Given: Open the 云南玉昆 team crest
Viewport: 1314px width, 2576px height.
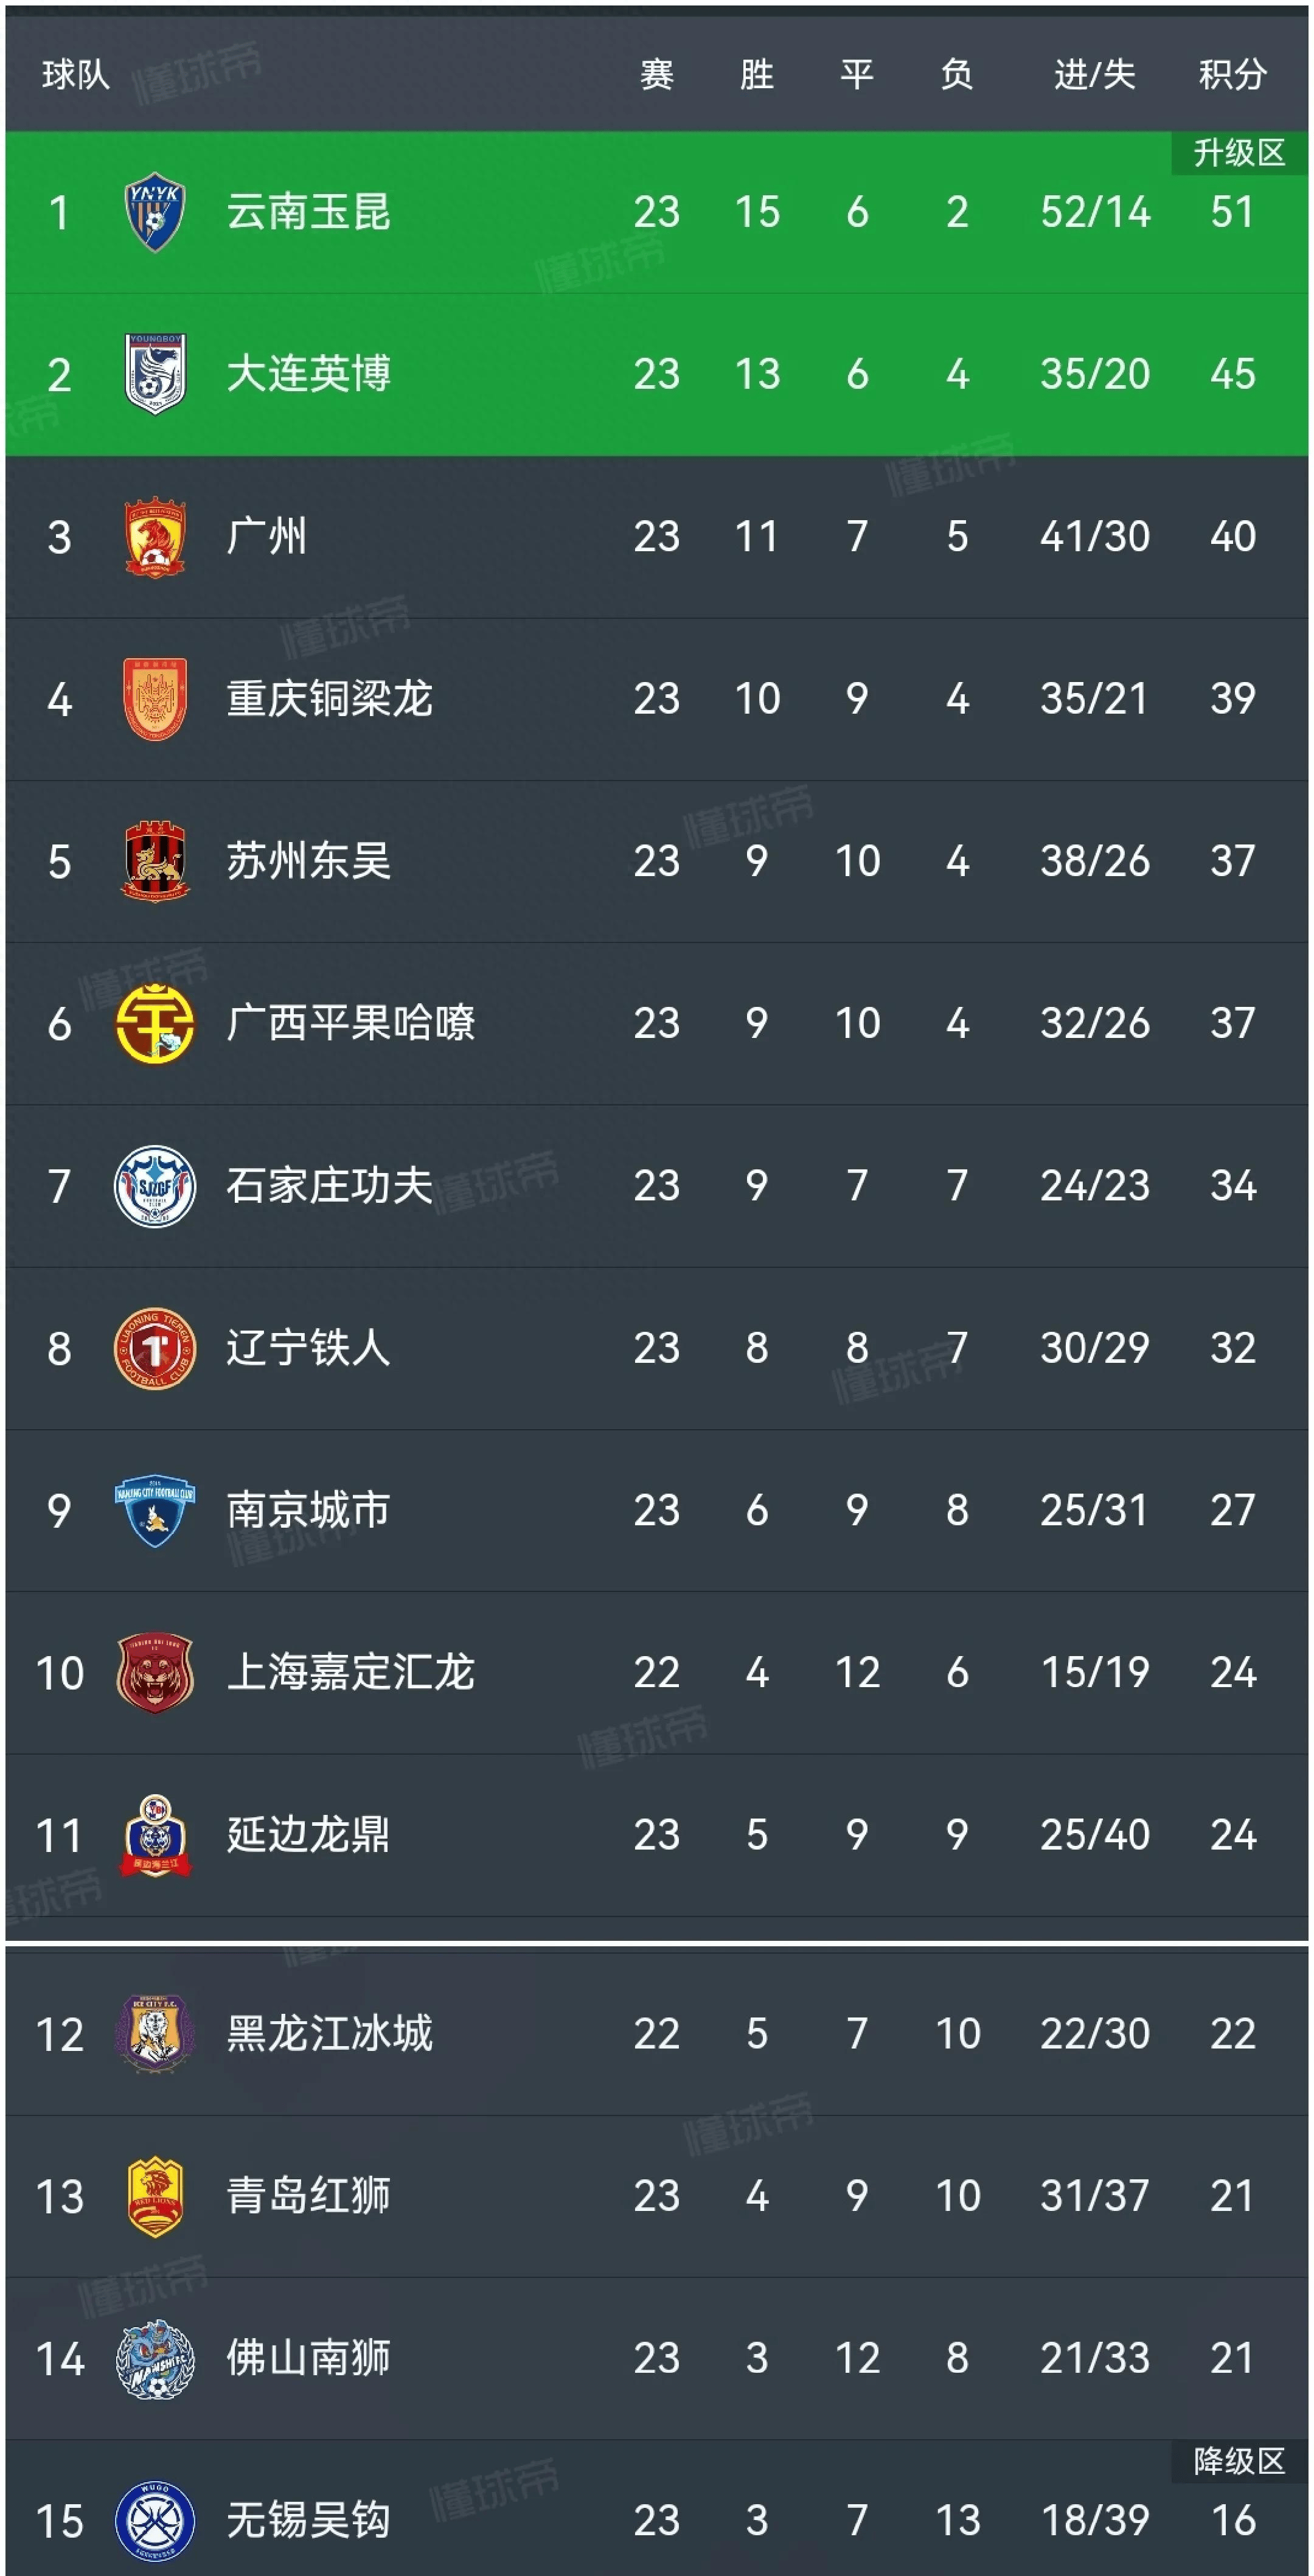Looking at the screenshot, I should pos(154,212).
